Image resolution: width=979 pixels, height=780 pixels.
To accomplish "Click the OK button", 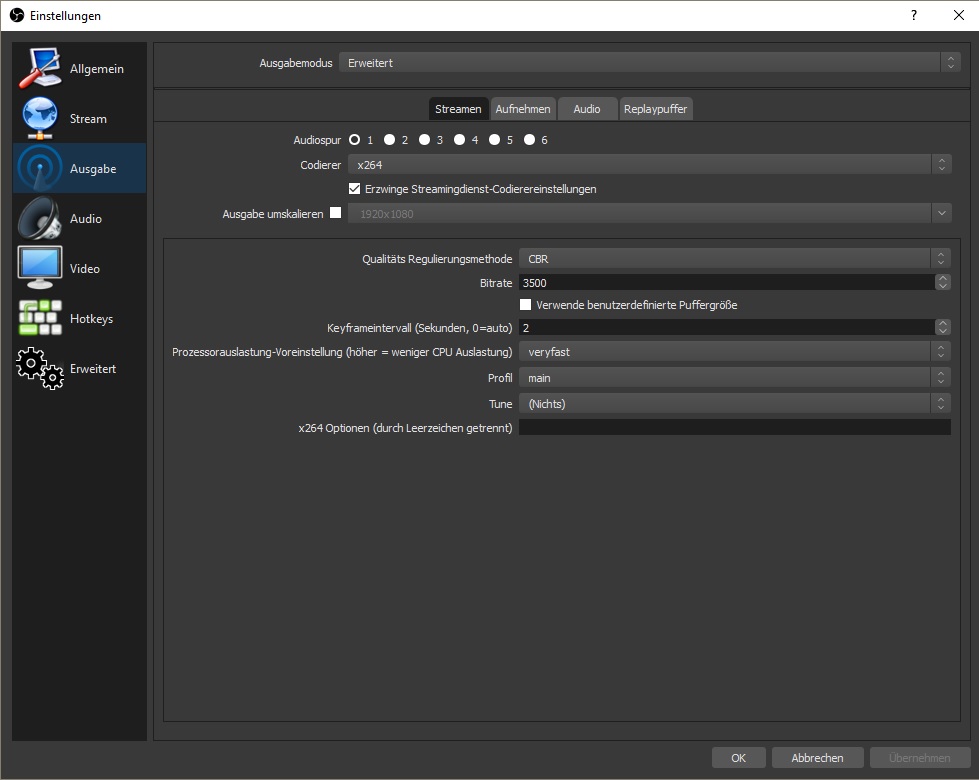I will [738, 758].
